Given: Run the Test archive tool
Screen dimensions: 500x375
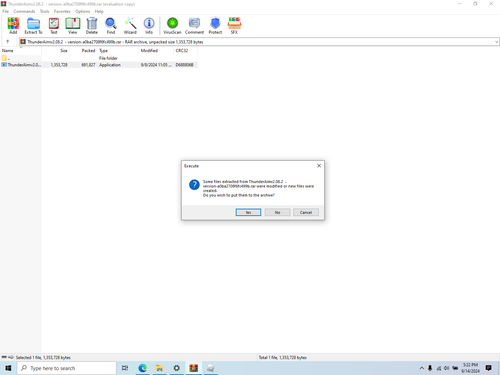Looking at the screenshot, I should (x=54, y=26).
